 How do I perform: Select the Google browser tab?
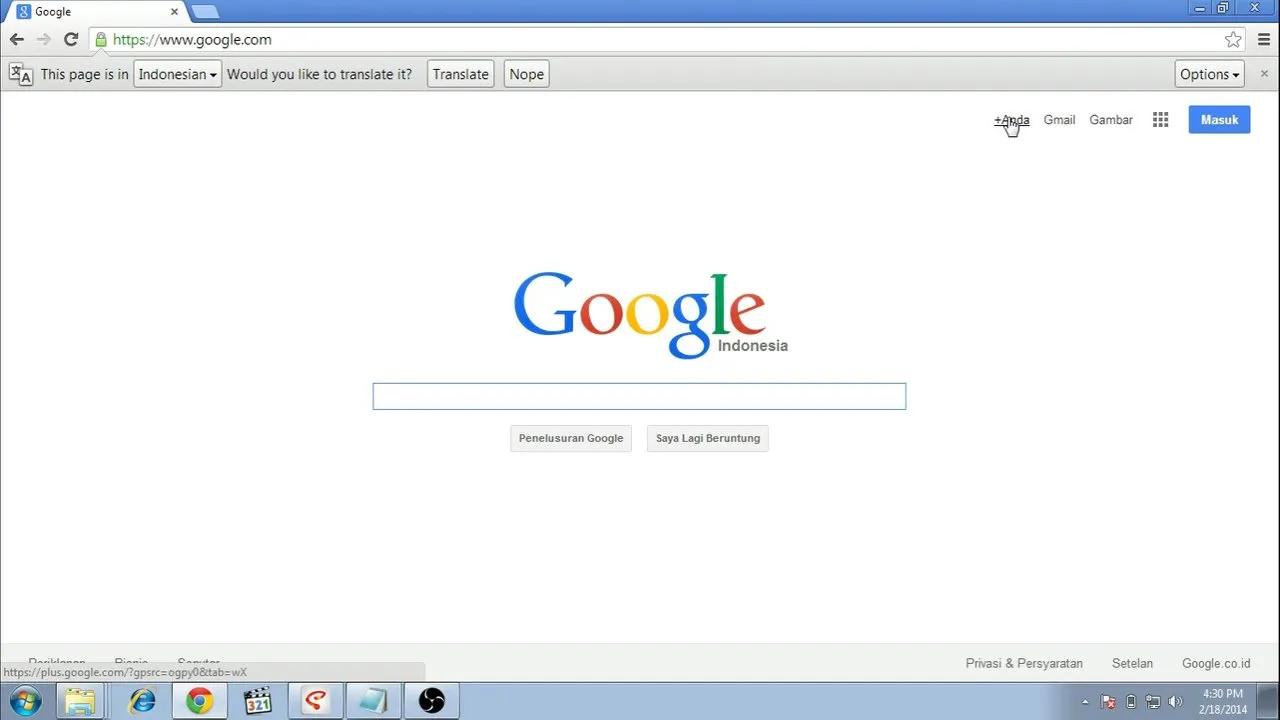point(95,12)
